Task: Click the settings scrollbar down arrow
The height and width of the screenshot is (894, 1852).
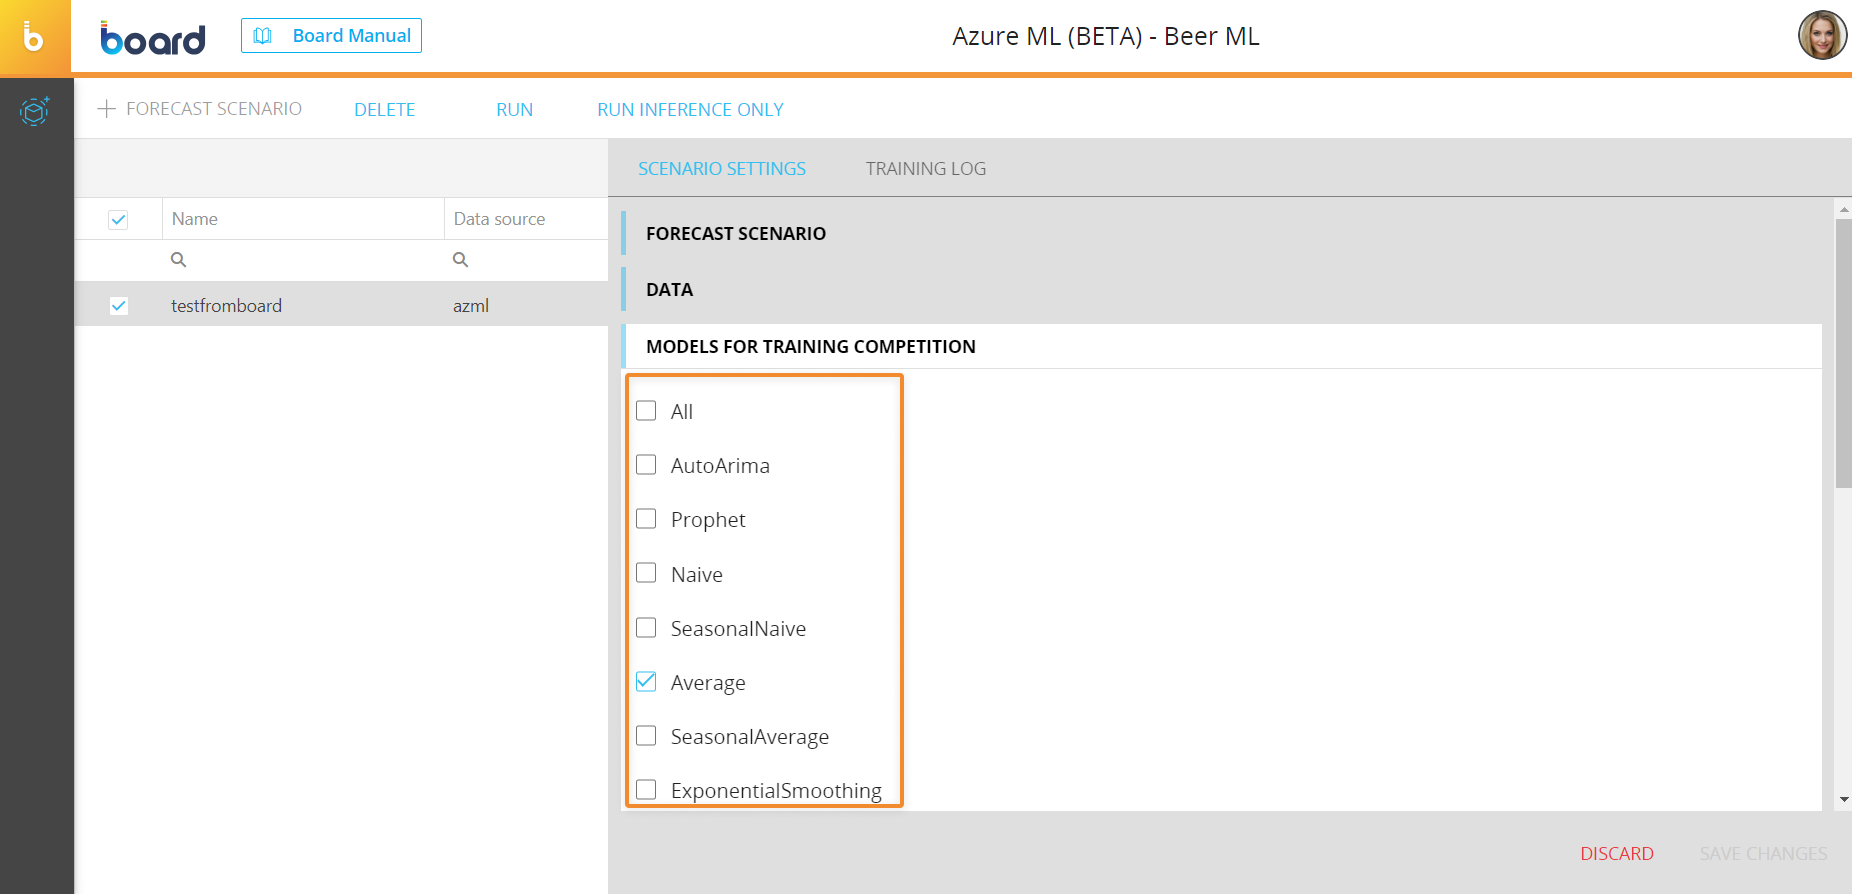Action: 1843,800
